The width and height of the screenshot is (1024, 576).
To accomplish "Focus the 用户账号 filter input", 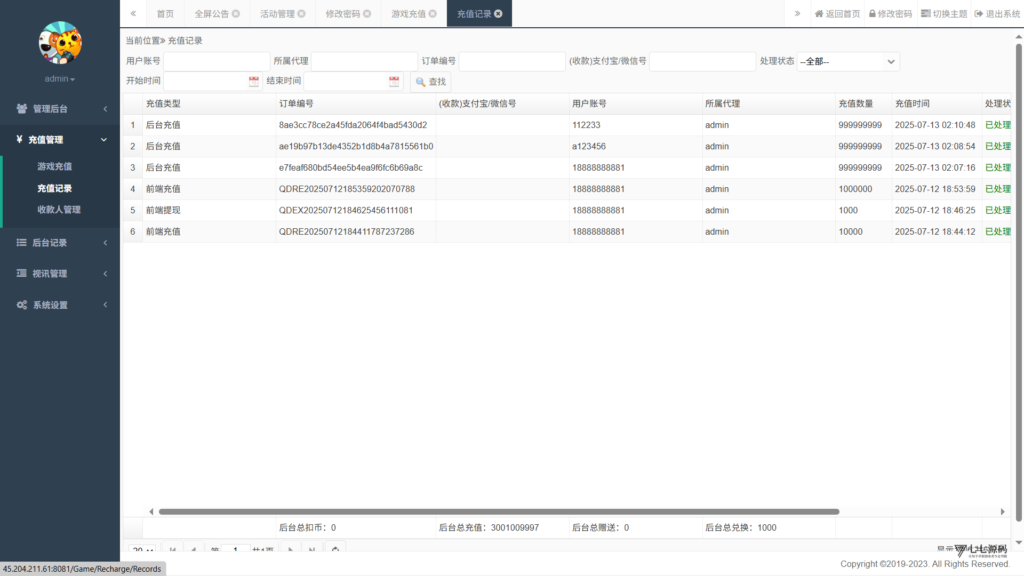I will coord(216,61).
